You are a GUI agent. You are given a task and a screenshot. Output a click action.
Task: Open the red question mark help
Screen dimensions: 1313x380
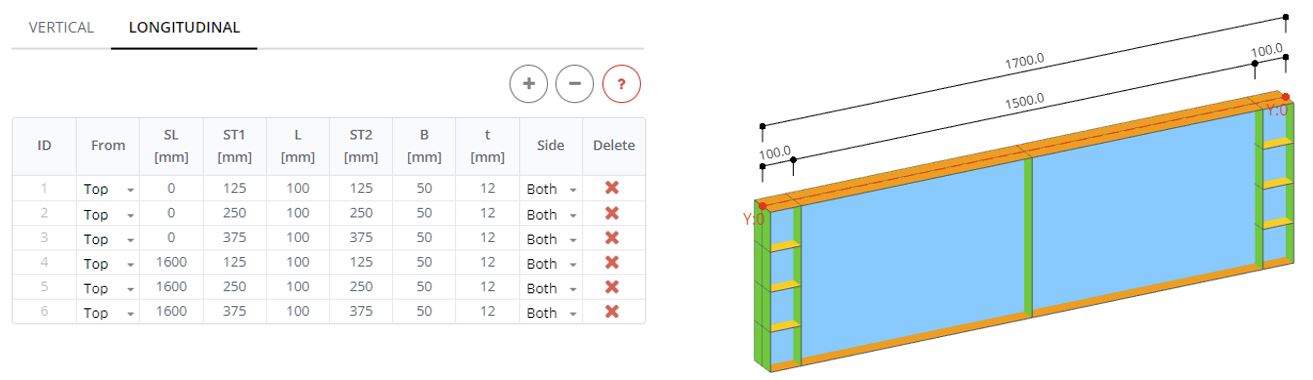(621, 84)
